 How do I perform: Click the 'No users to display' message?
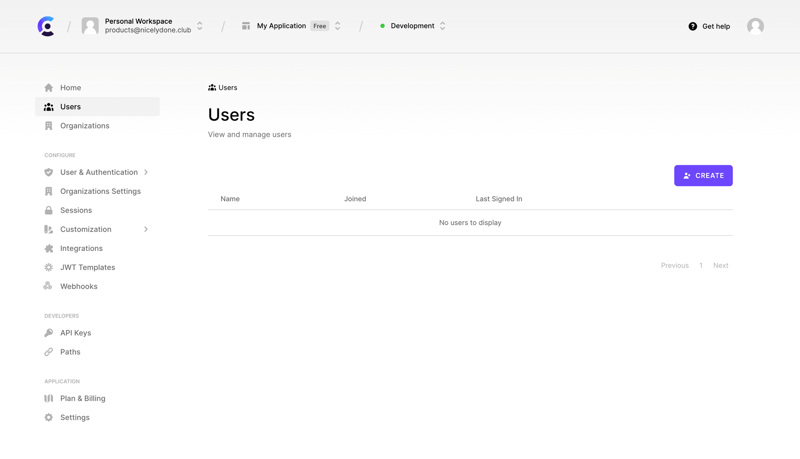pyautogui.click(x=470, y=223)
